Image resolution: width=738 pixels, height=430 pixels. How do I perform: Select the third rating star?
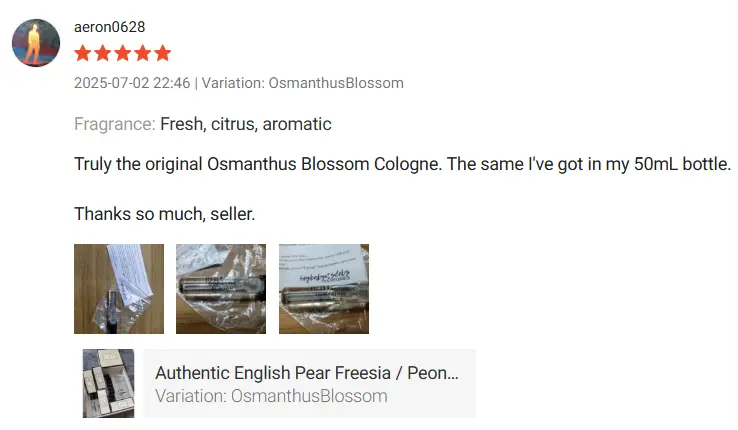coord(122,53)
